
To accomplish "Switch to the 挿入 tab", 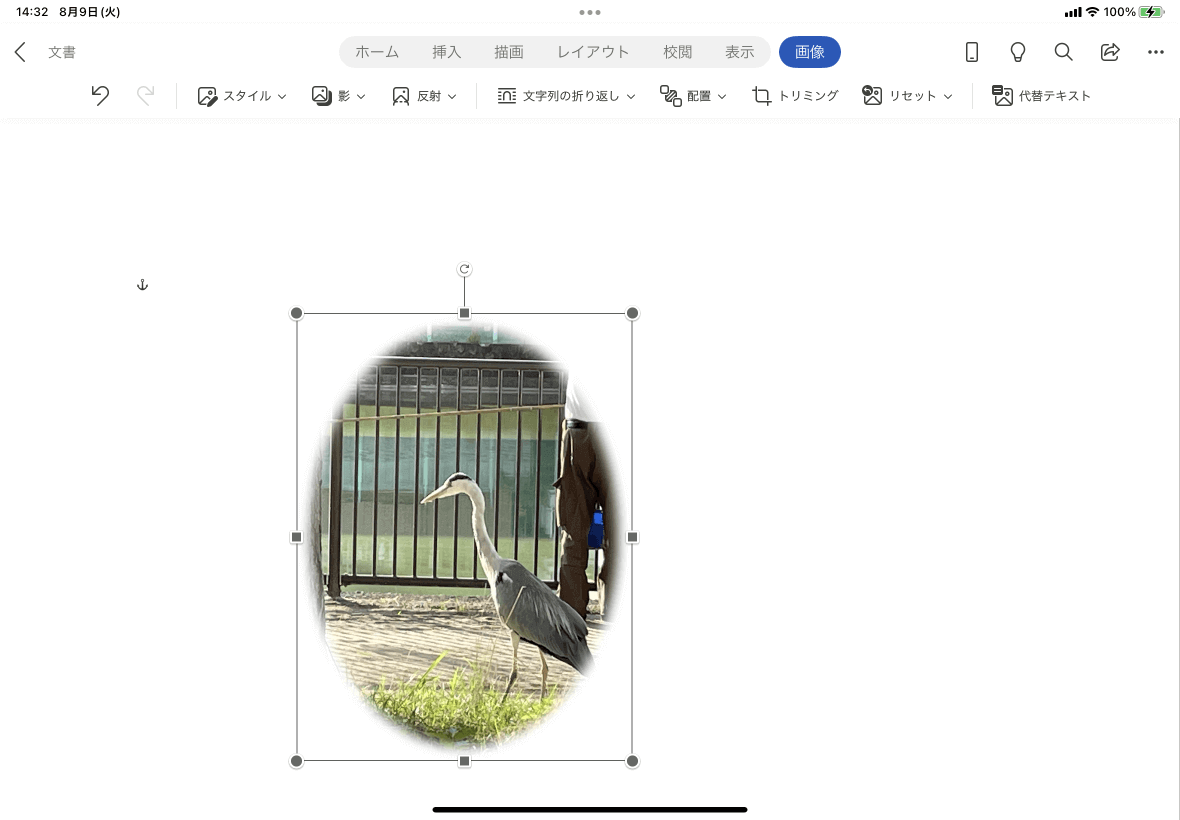I will coord(446,52).
